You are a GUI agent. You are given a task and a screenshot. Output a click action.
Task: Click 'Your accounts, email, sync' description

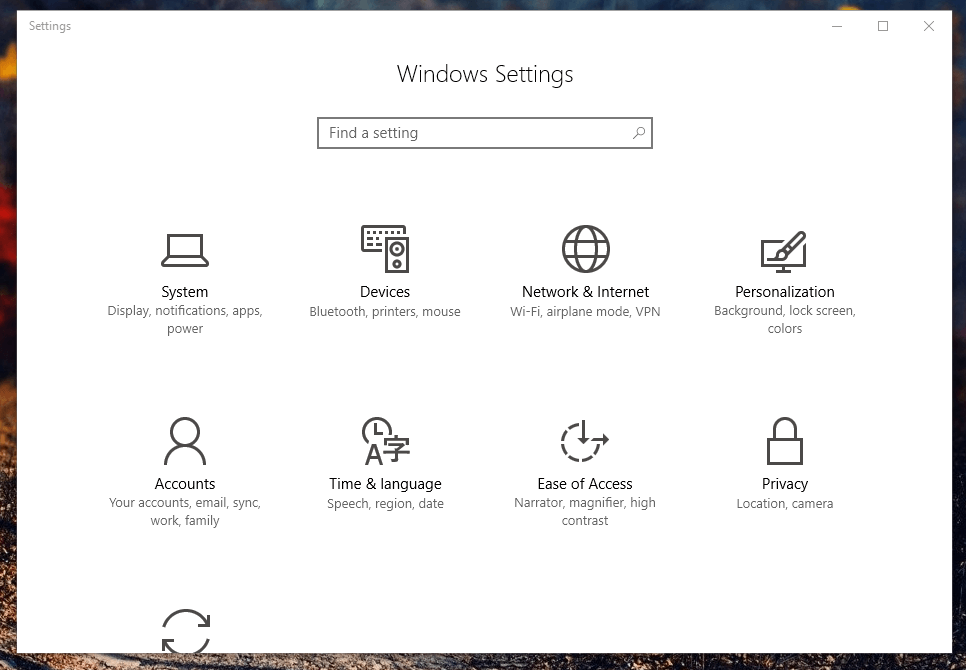[185, 503]
